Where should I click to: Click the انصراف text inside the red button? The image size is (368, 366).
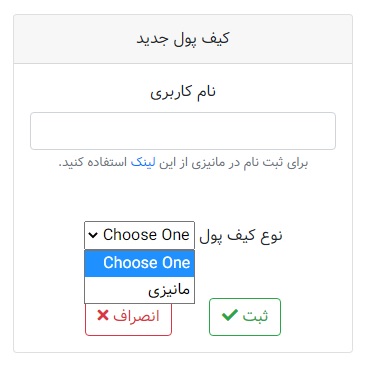click(136, 316)
